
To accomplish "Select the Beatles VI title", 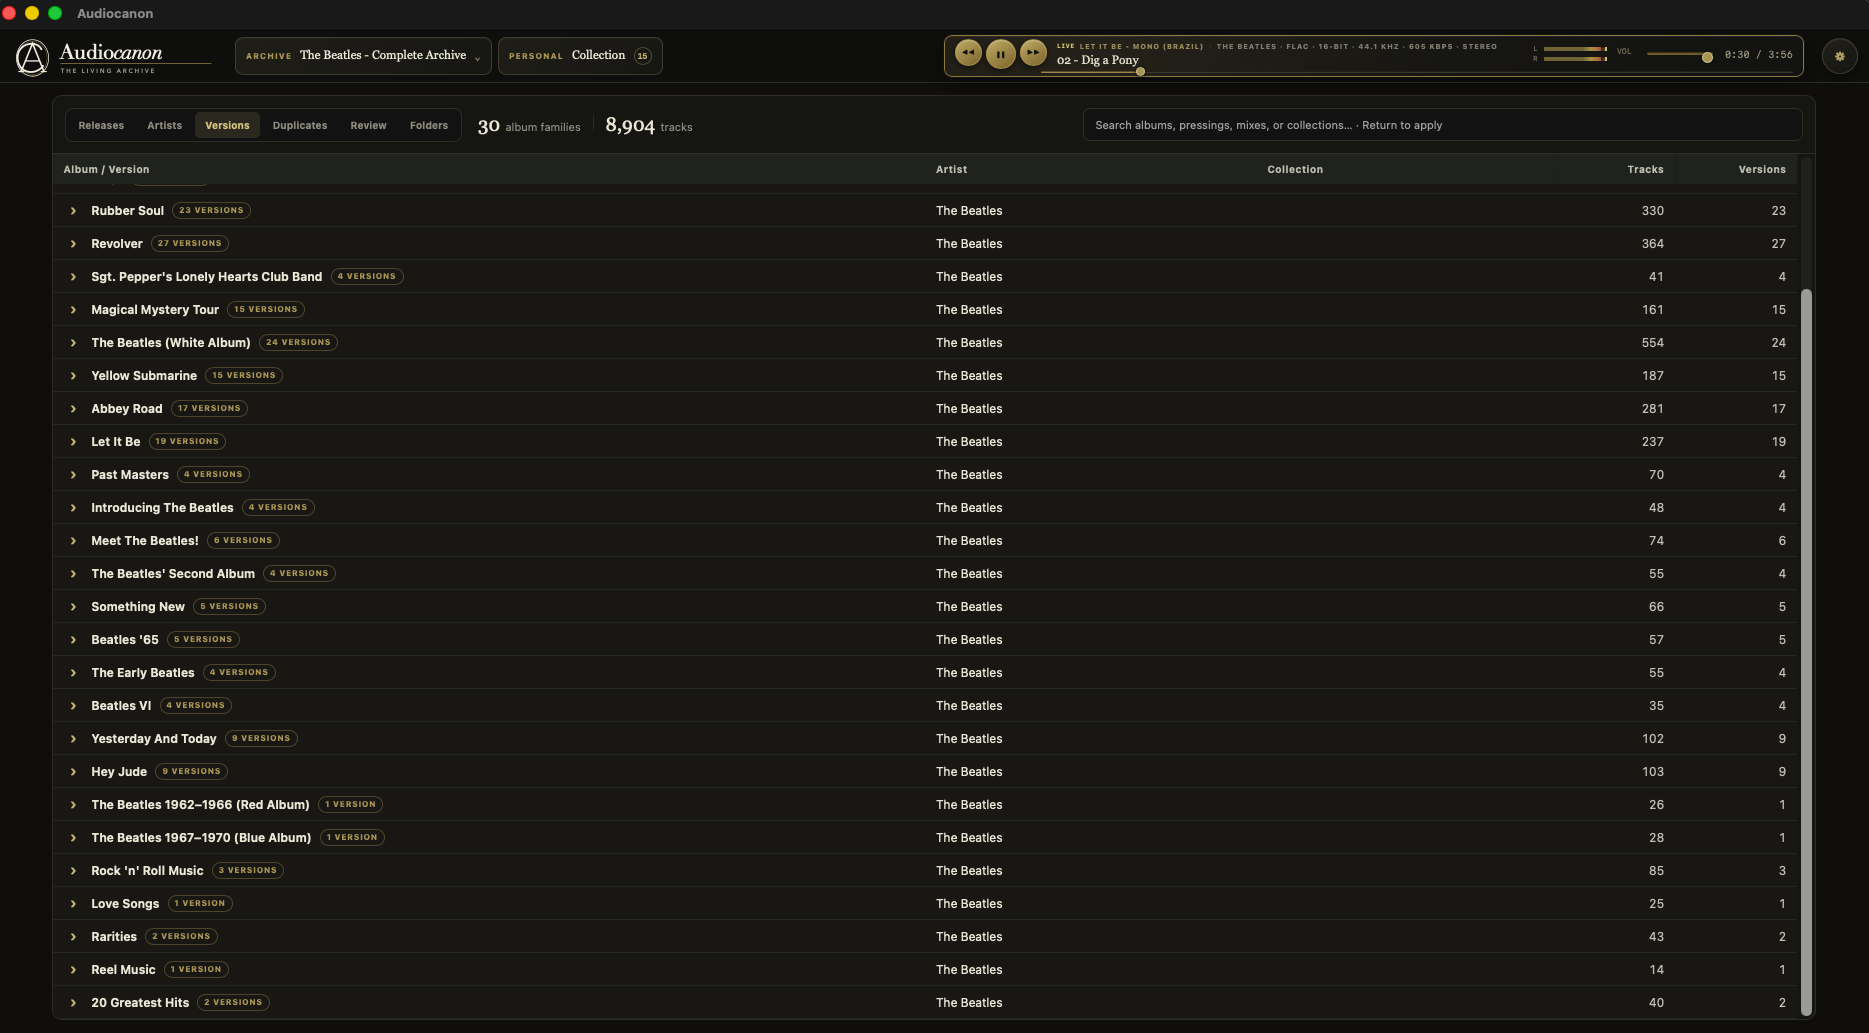I will (121, 706).
